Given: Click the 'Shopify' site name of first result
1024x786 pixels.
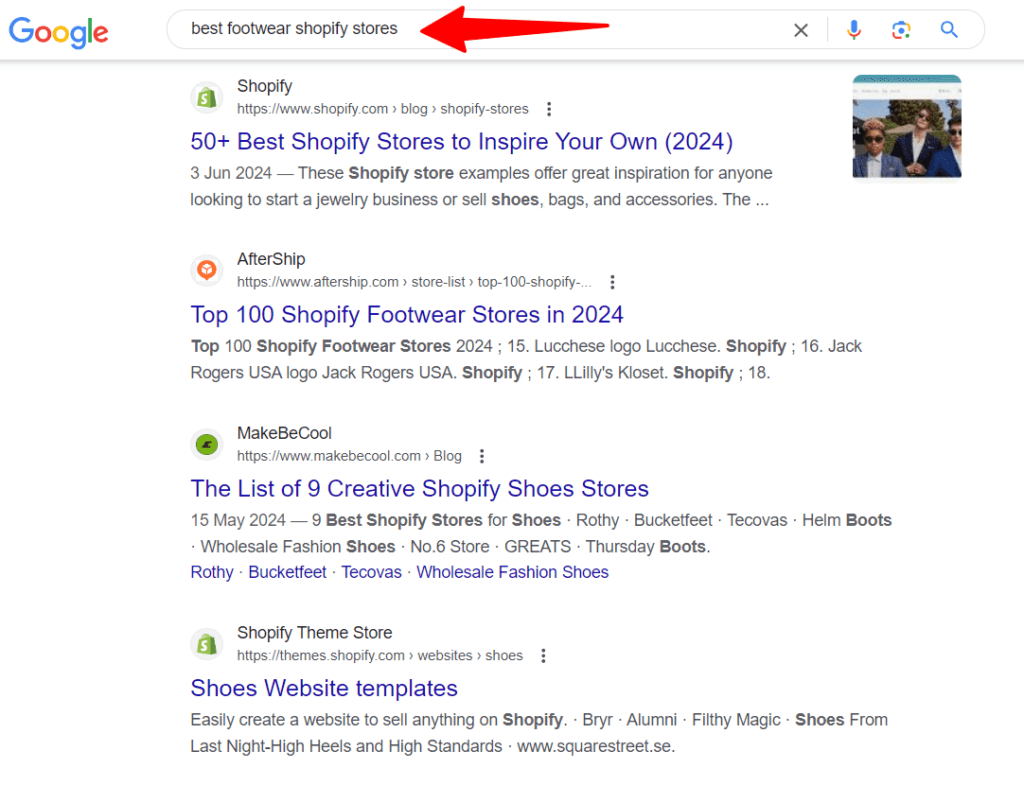Looking at the screenshot, I should tap(264, 86).
